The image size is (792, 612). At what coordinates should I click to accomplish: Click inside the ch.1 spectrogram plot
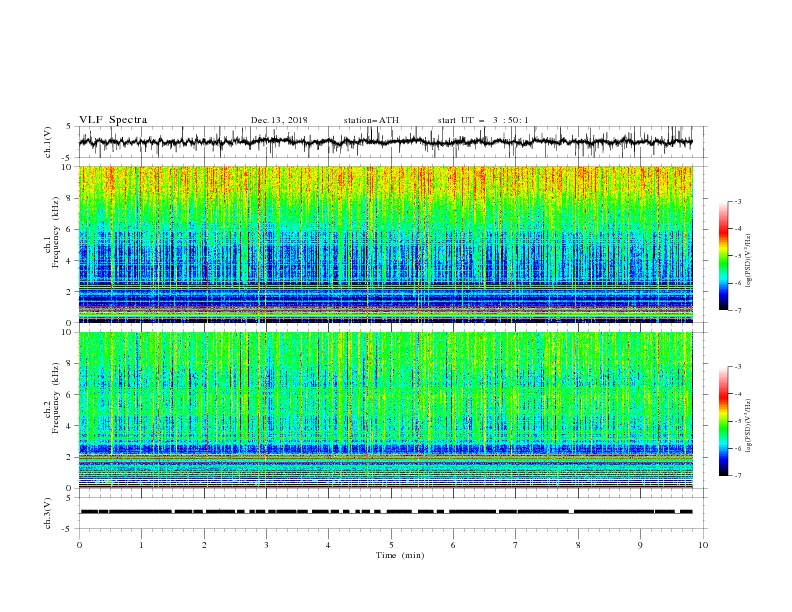pos(386,244)
